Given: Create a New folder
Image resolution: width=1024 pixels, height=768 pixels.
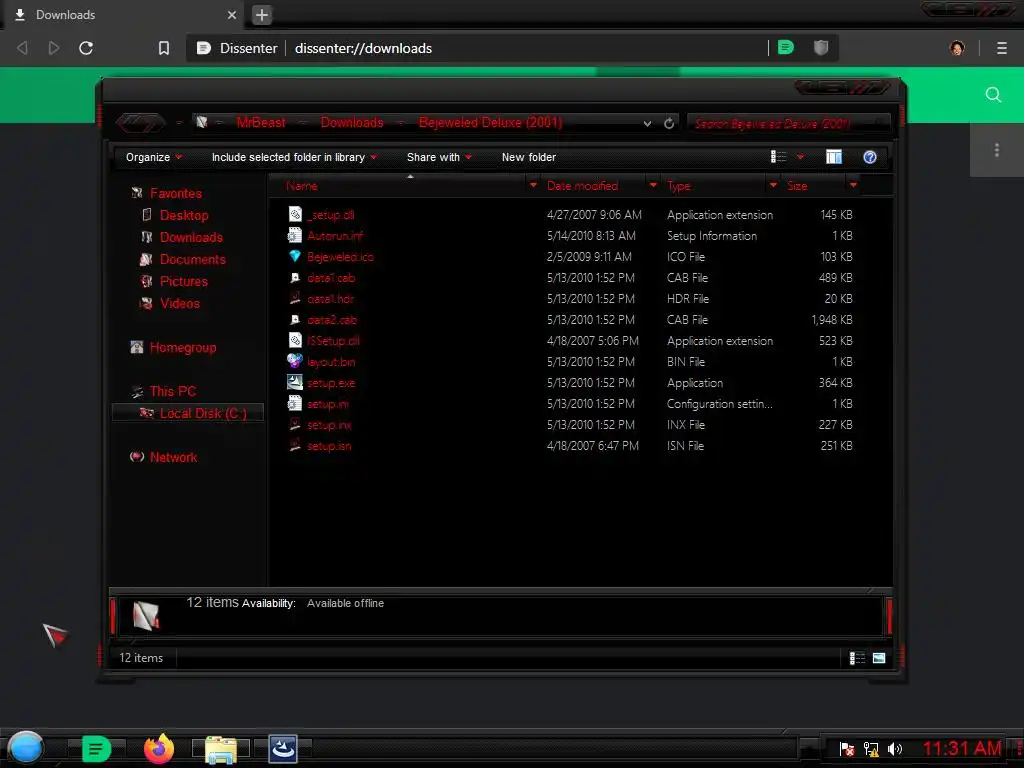Looking at the screenshot, I should point(528,157).
